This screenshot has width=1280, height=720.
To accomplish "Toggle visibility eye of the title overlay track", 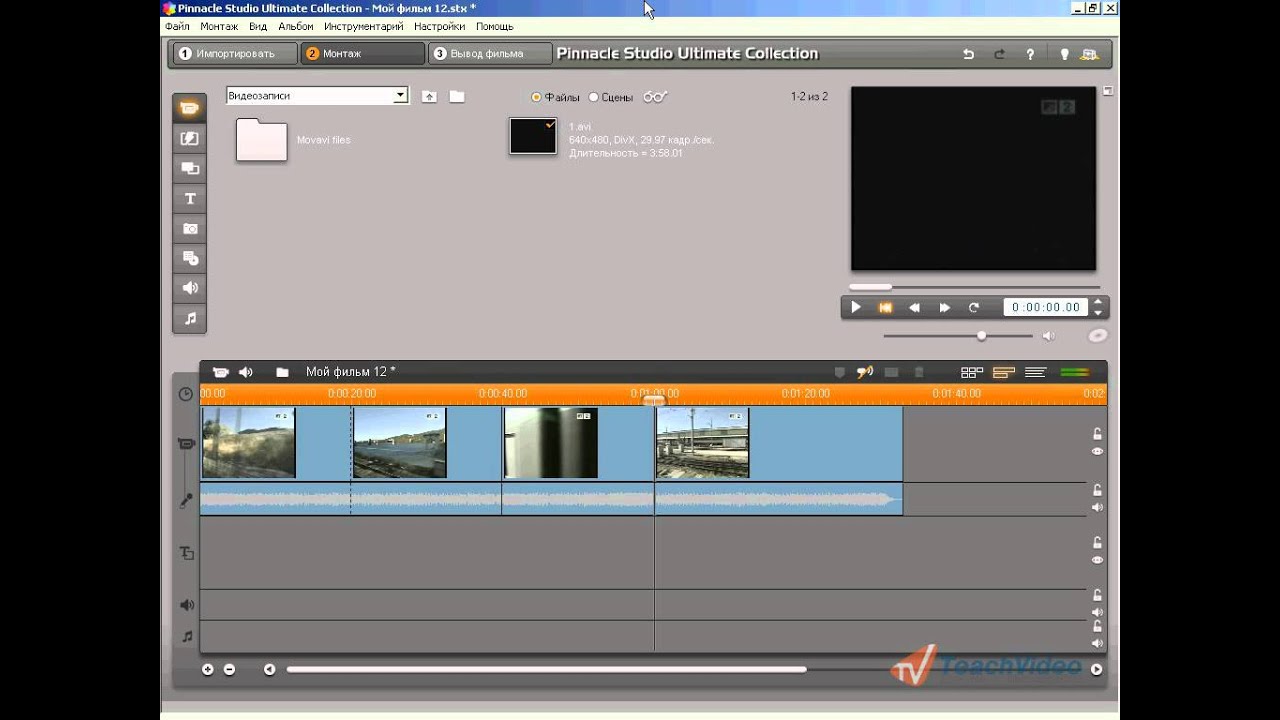I will (1097, 560).
